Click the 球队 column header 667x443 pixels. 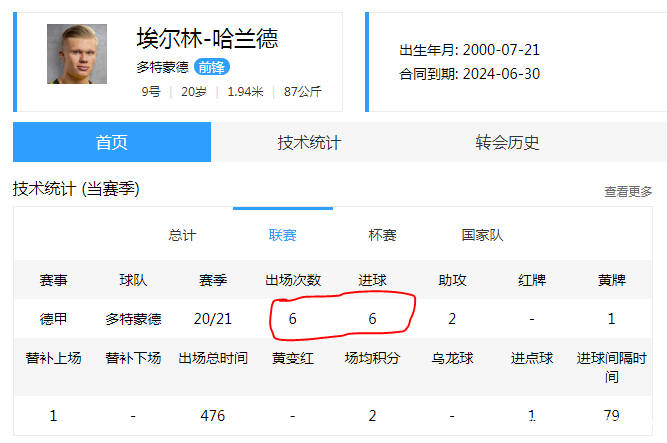point(133,280)
